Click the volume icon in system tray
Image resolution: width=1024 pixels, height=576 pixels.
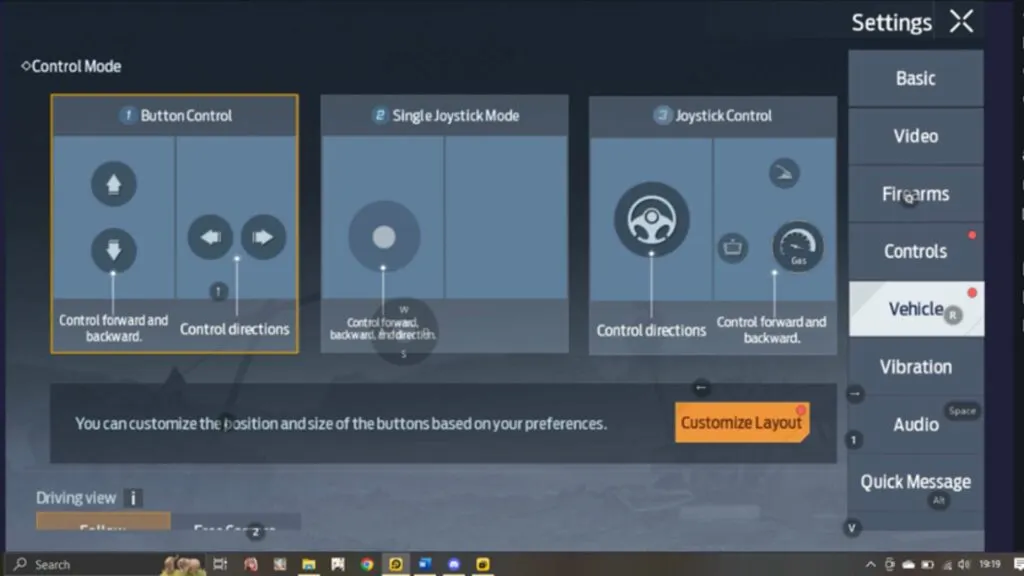pyautogui.click(x=964, y=564)
